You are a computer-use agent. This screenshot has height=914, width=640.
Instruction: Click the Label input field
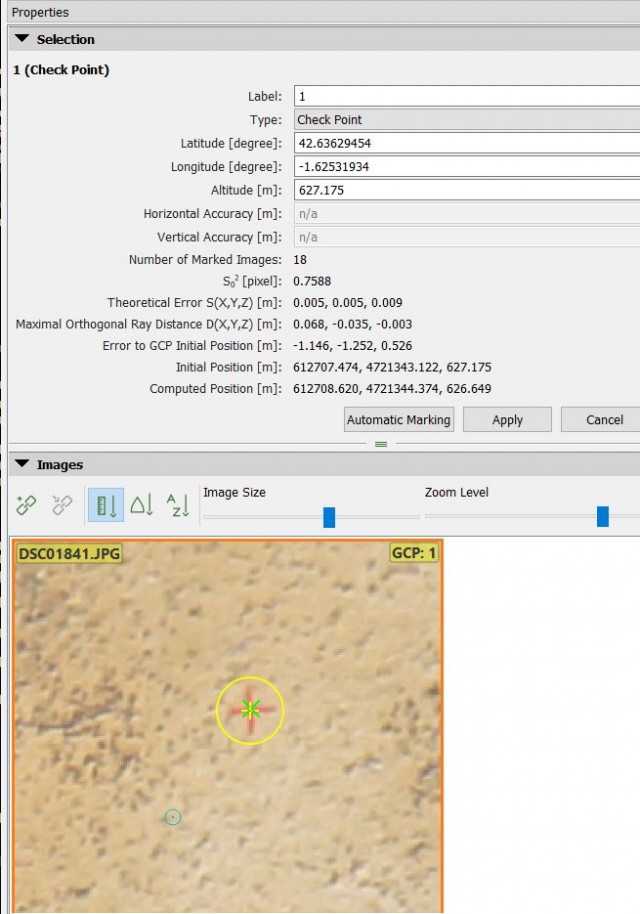[x=467, y=96]
